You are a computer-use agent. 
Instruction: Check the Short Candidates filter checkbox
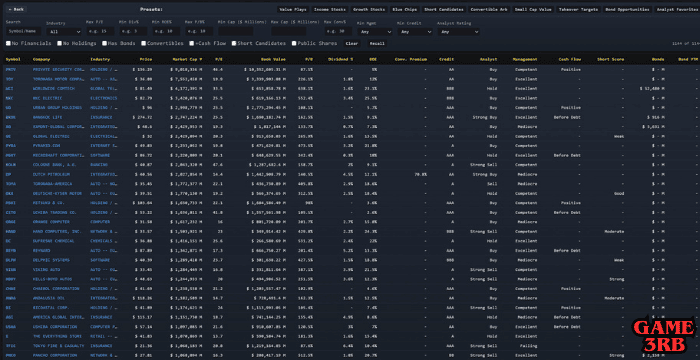pyautogui.click(x=234, y=43)
